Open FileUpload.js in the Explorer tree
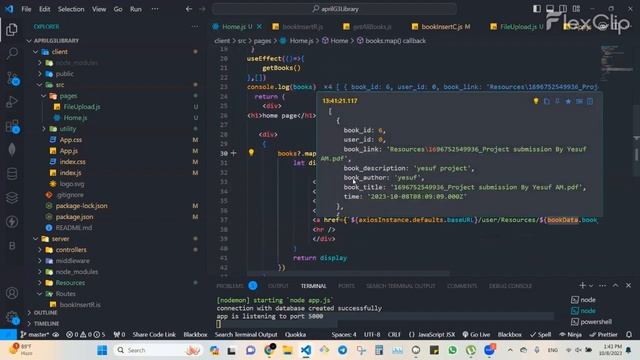Image resolution: width=640 pixels, height=360 pixels. point(82,107)
